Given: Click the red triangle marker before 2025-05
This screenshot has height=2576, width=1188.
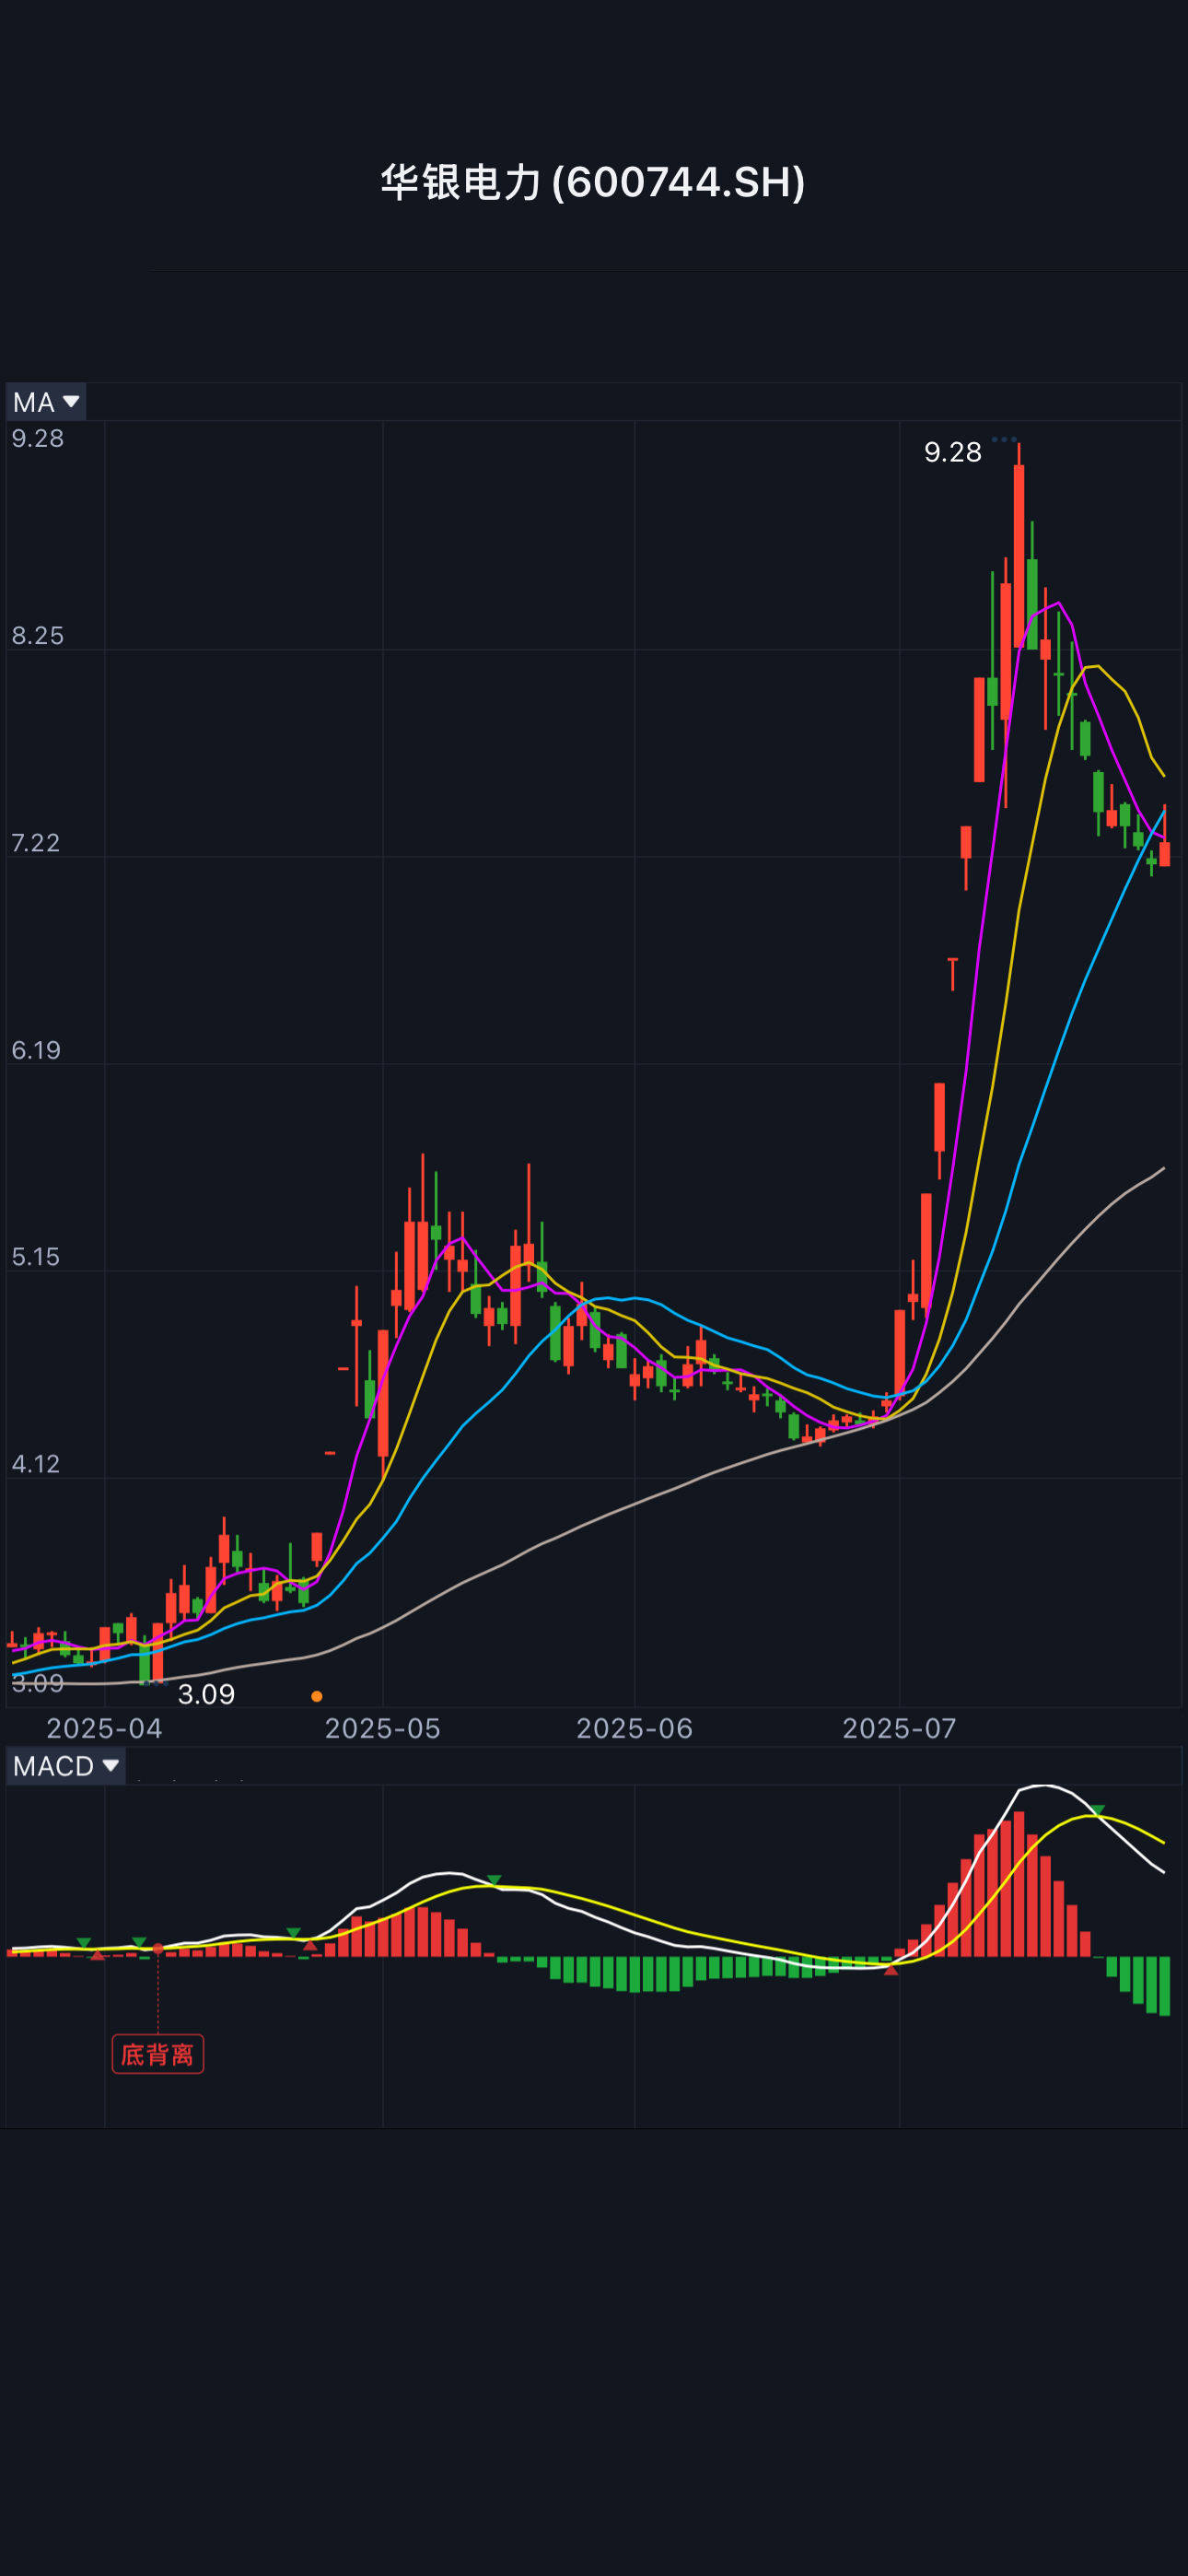Looking at the screenshot, I should (310, 1945).
